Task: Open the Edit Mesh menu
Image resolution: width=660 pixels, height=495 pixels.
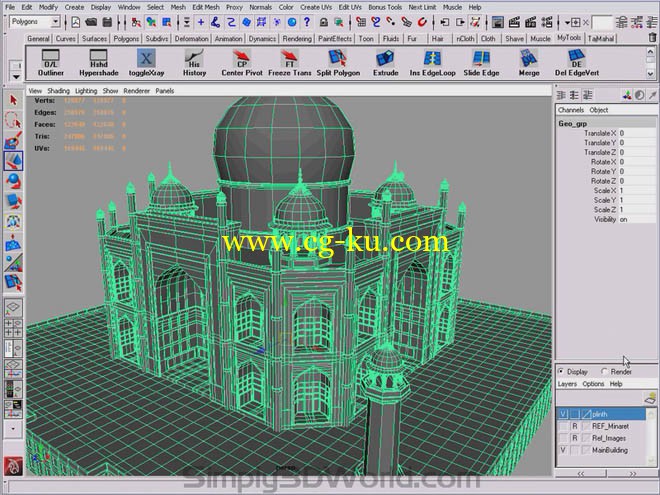Action: pos(206,7)
